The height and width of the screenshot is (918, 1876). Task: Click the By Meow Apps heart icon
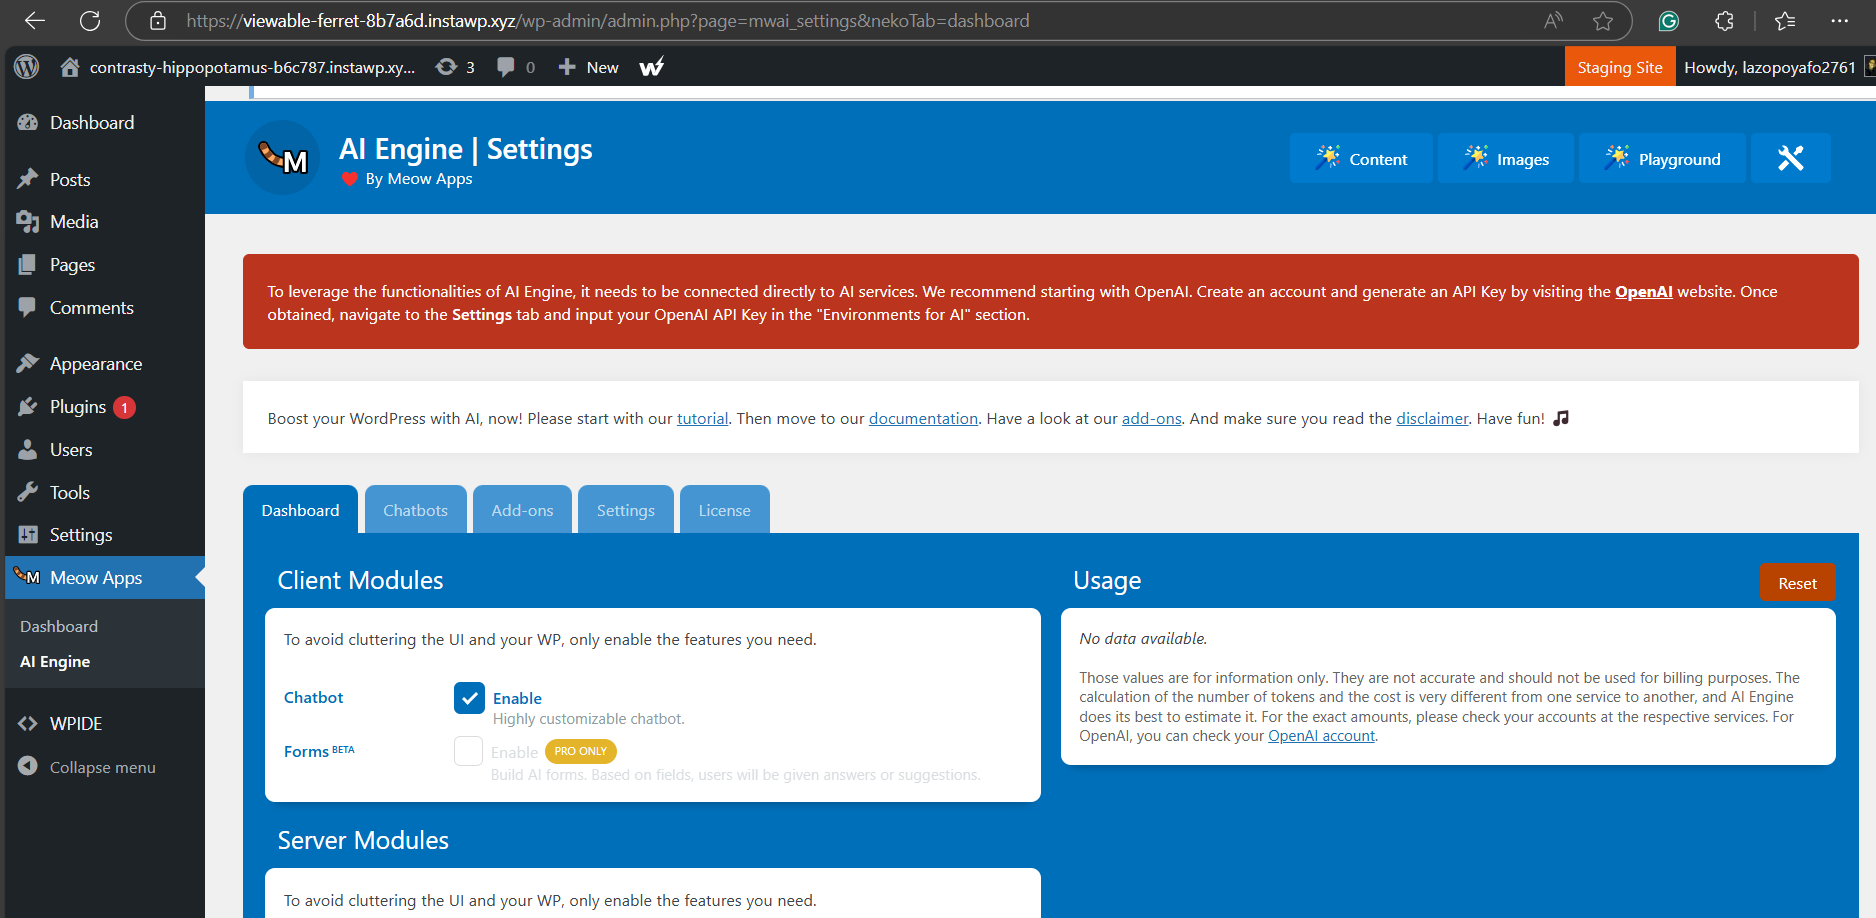click(349, 179)
